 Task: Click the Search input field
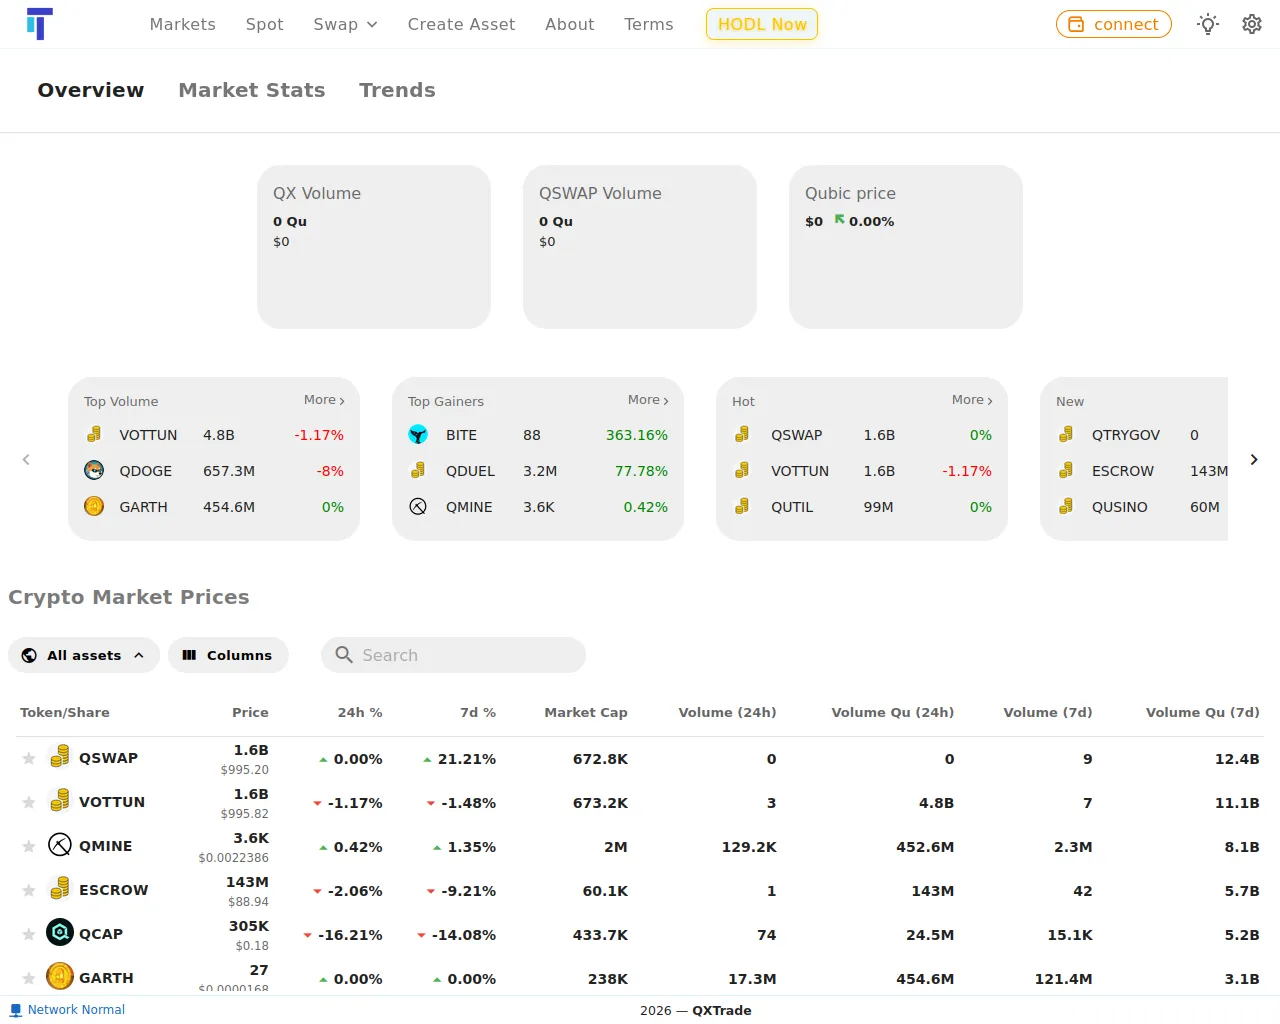pos(453,655)
